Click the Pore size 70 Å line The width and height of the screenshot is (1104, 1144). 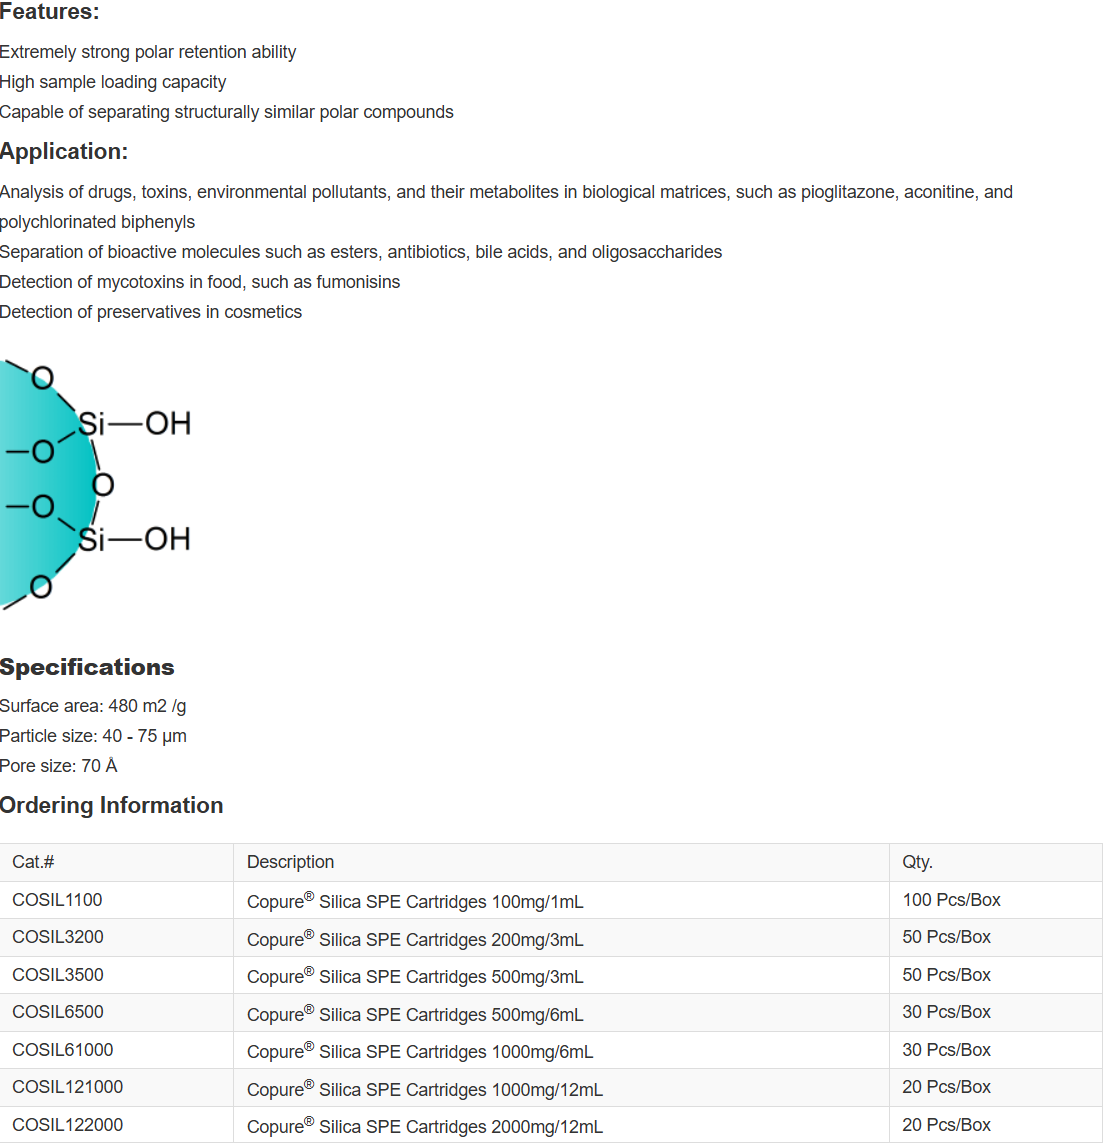pos(59,766)
